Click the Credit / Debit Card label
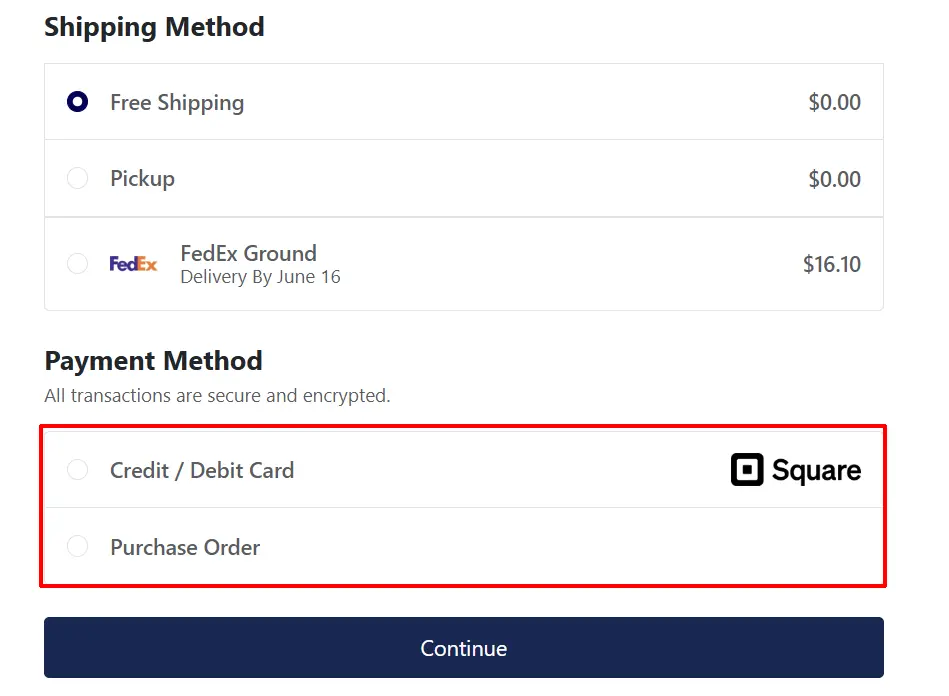This screenshot has height=696, width=949. click(202, 470)
